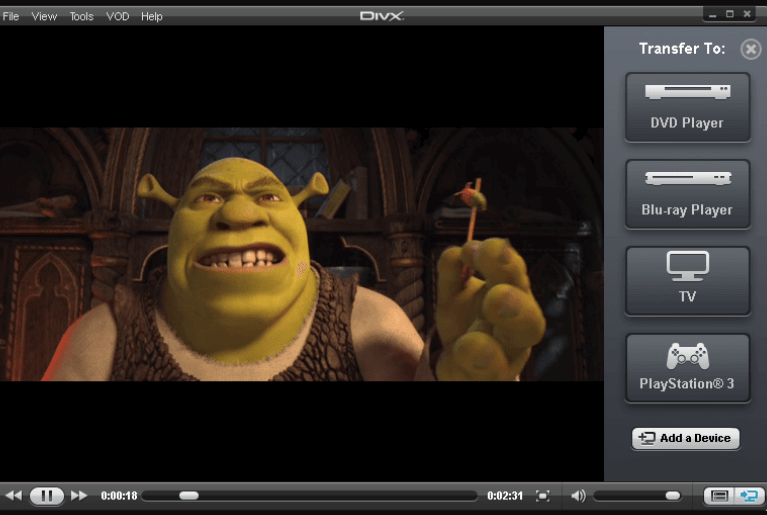Close the Transfer To panel
This screenshot has width=767, height=515.
pyautogui.click(x=750, y=49)
